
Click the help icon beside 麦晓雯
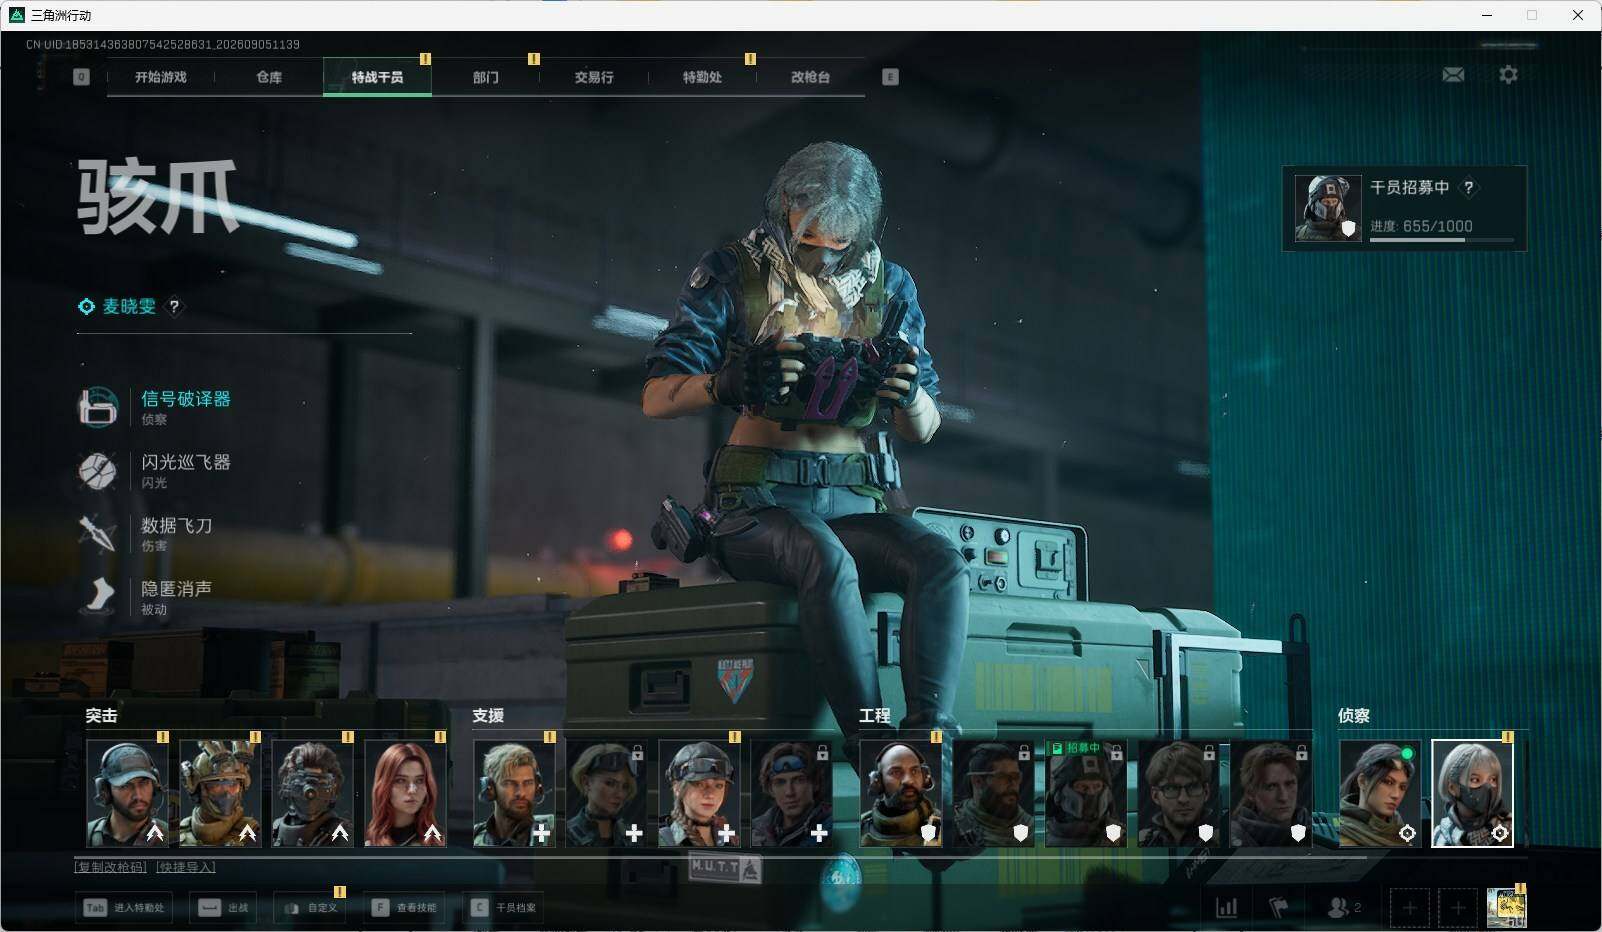(x=174, y=307)
